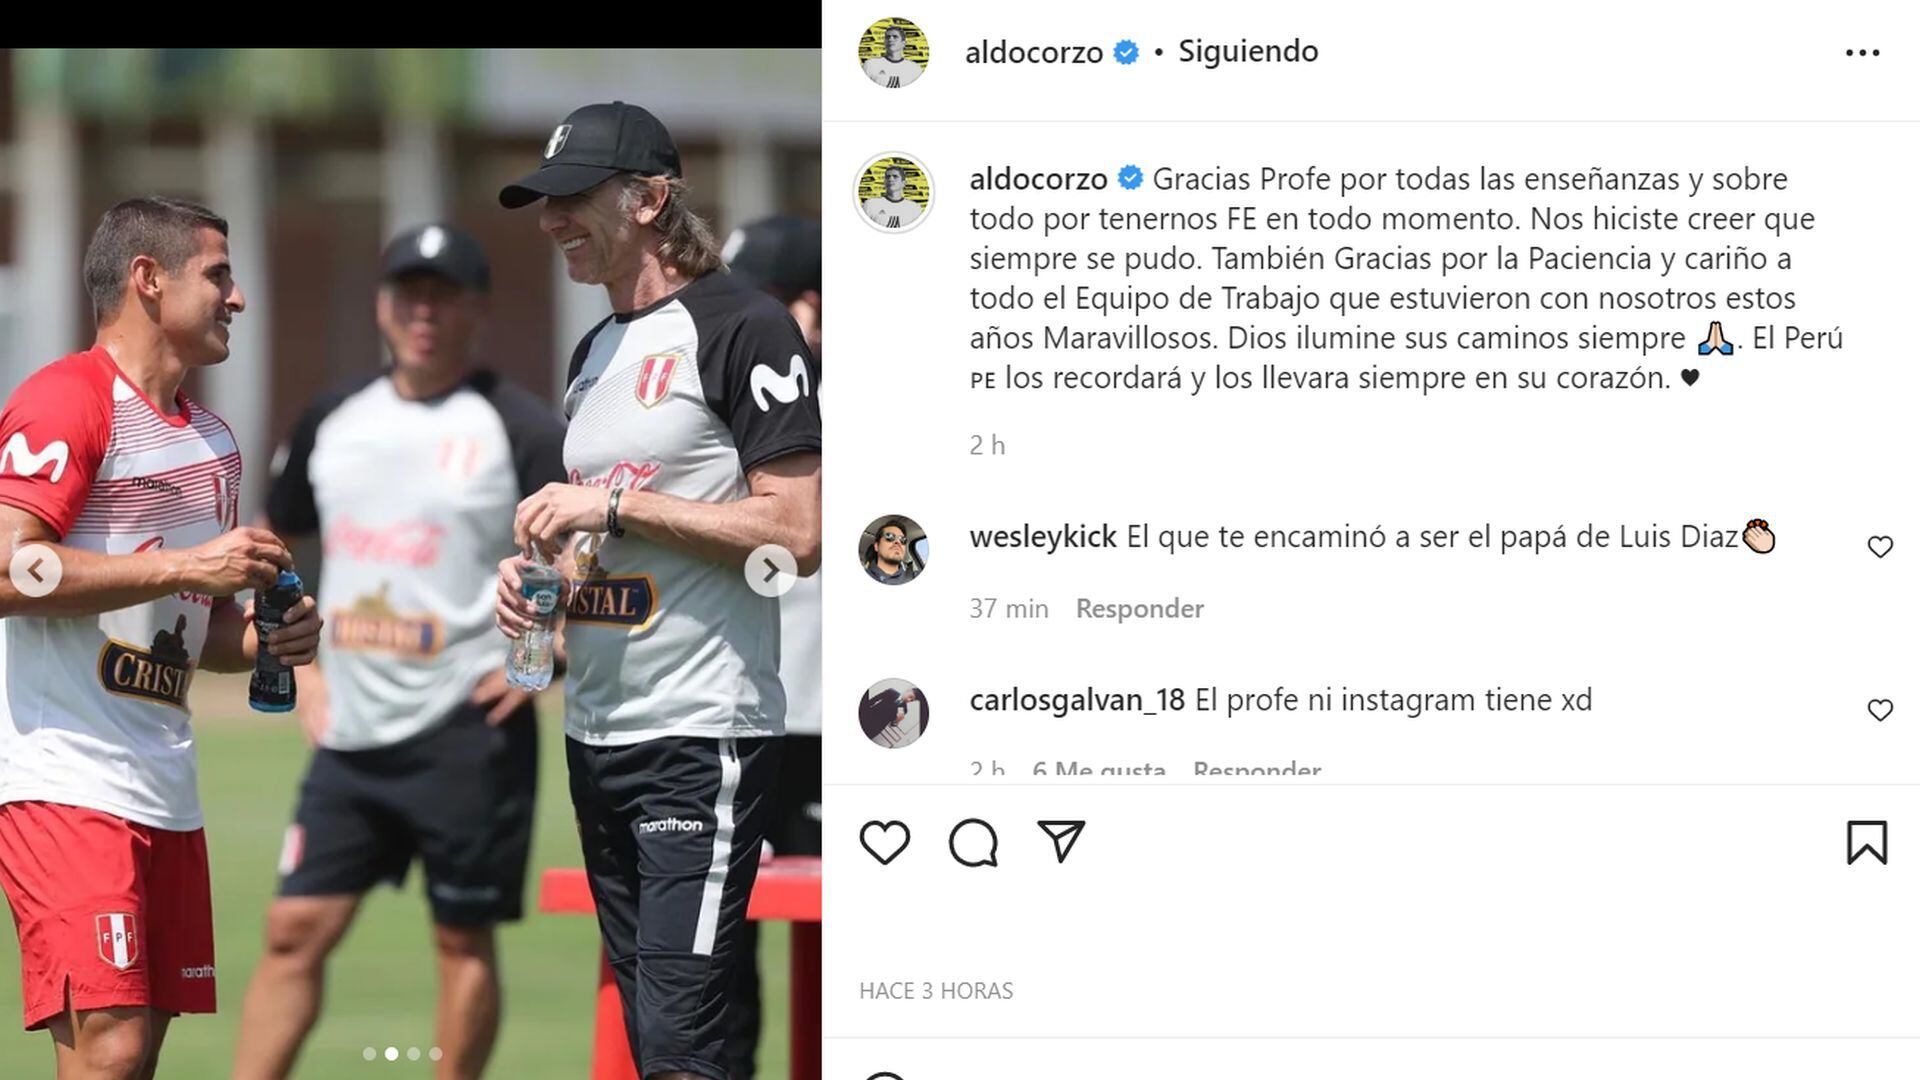Like carlosgalvan_18's comment
Screen dimensions: 1920x1080
tap(1880, 710)
